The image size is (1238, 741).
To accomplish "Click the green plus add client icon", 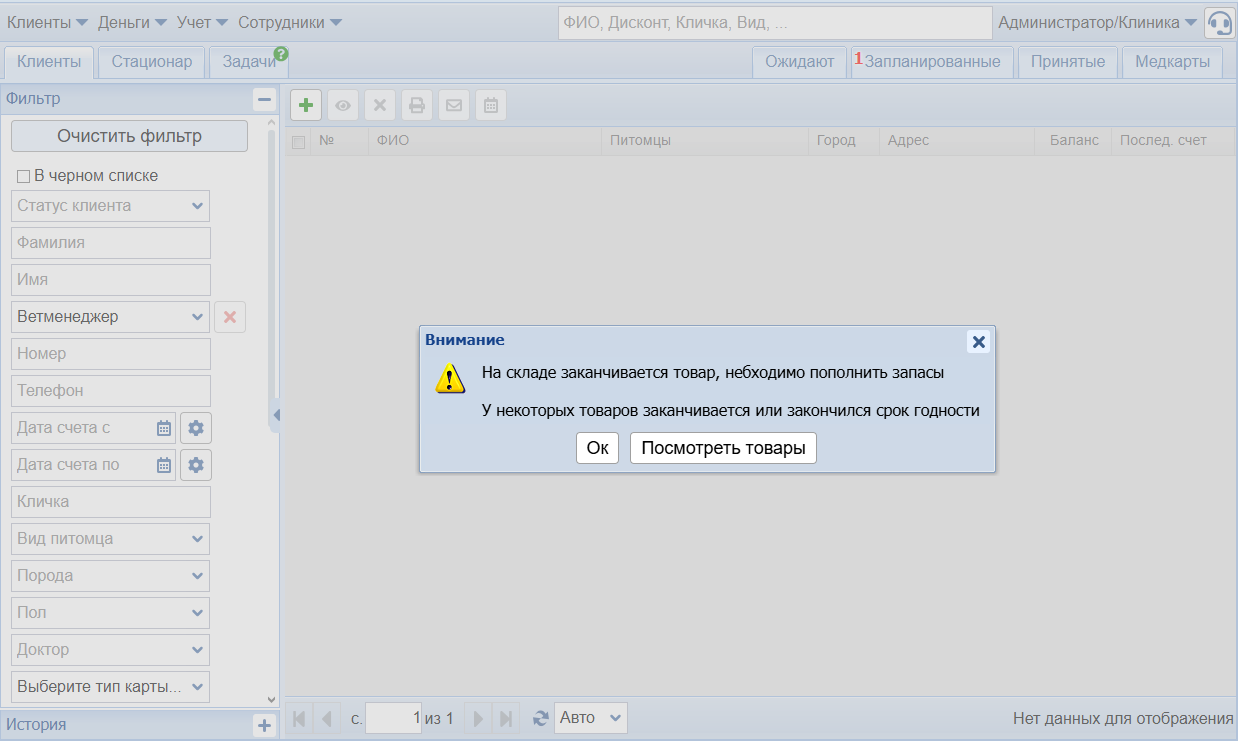I will 306,105.
